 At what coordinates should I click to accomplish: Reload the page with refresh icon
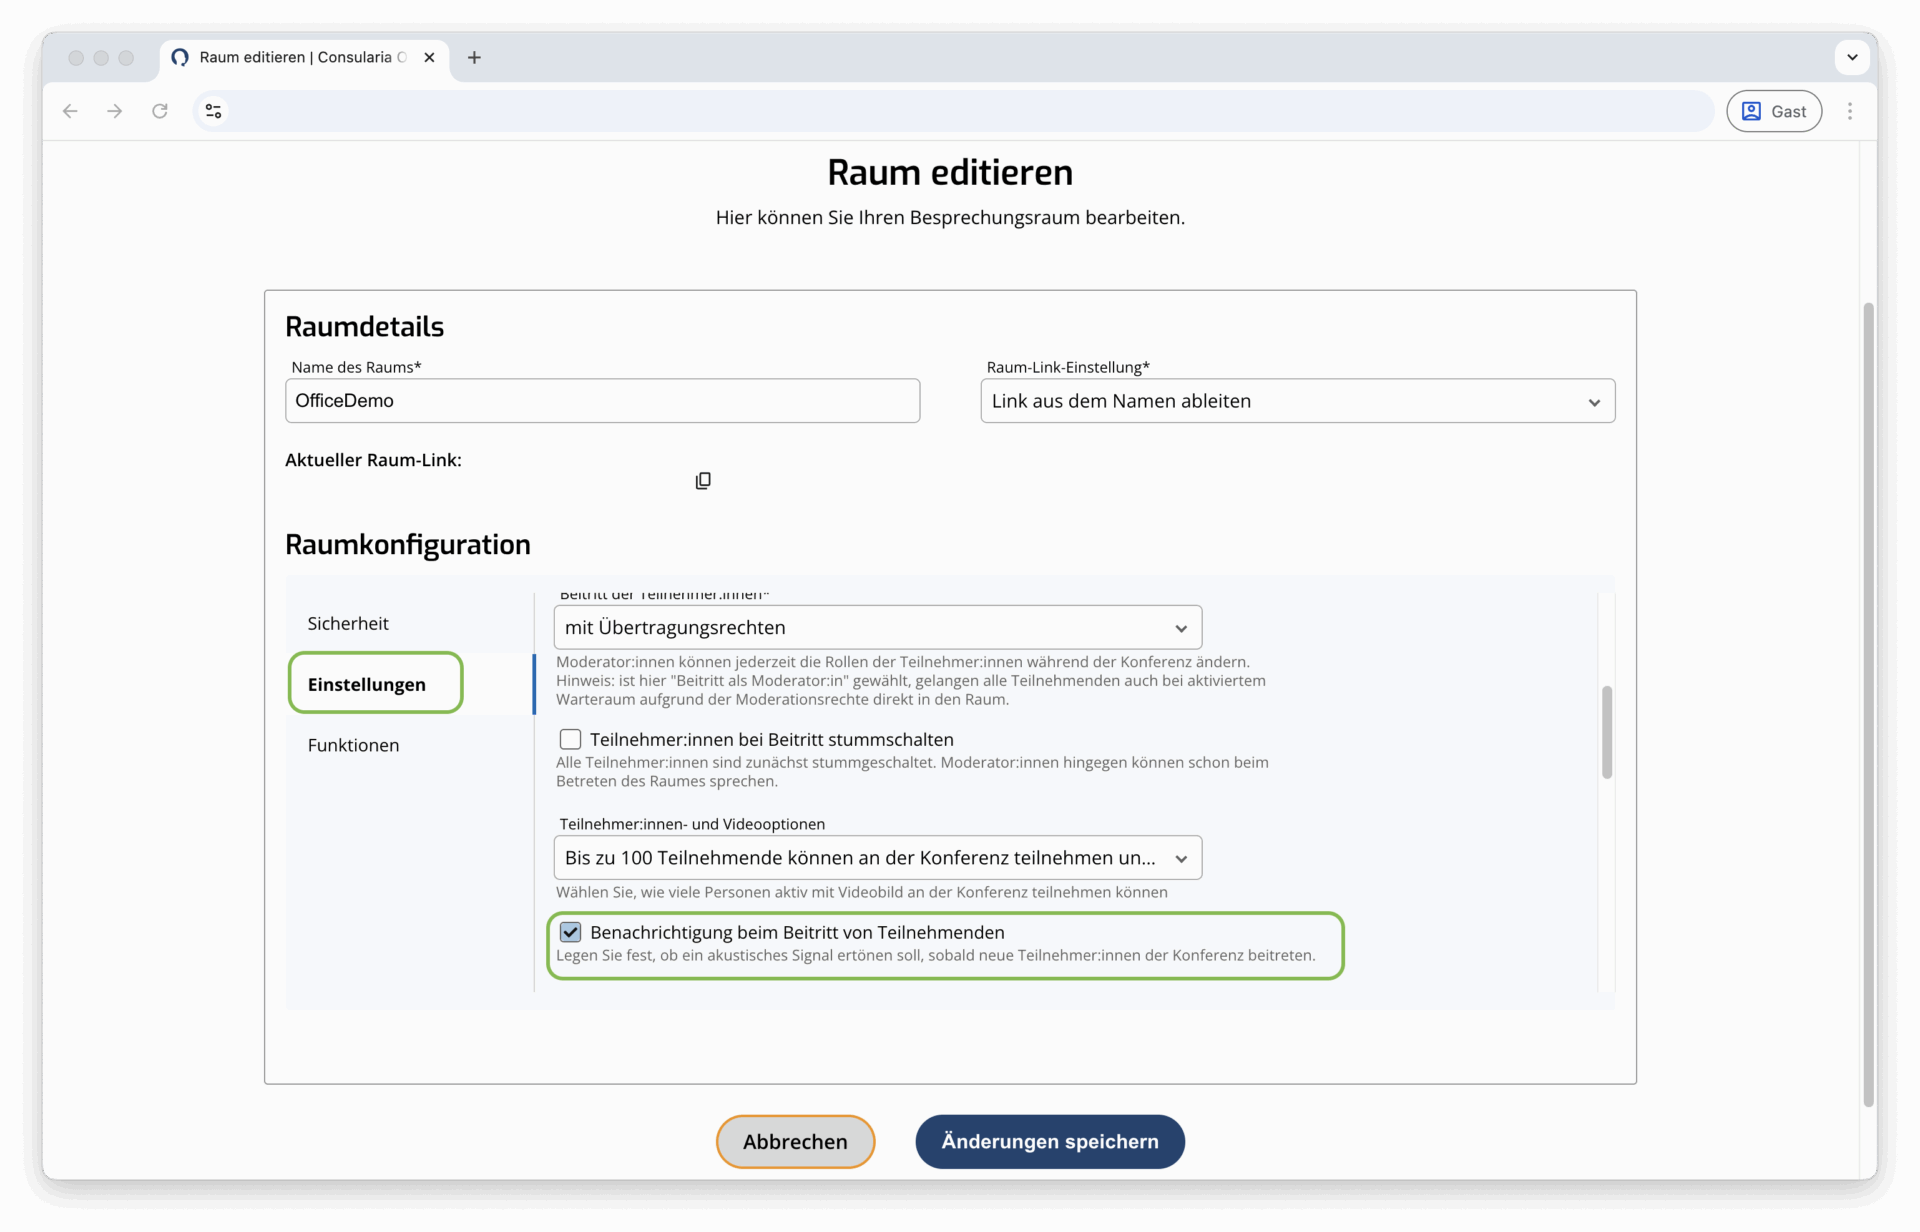point(160,111)
